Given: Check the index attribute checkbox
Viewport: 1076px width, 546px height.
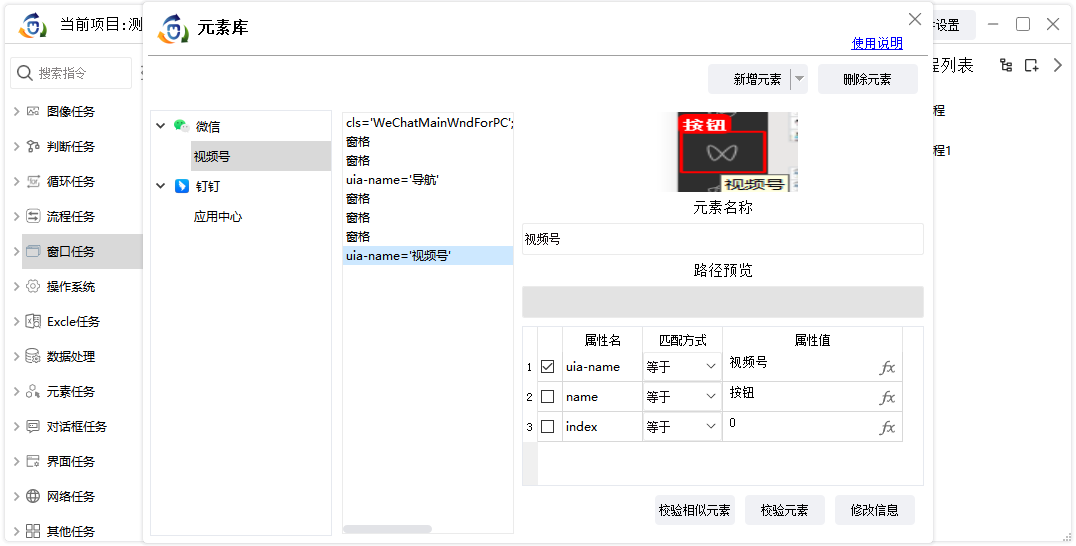Looking at the screenshot, I should [x=548, y=427].
